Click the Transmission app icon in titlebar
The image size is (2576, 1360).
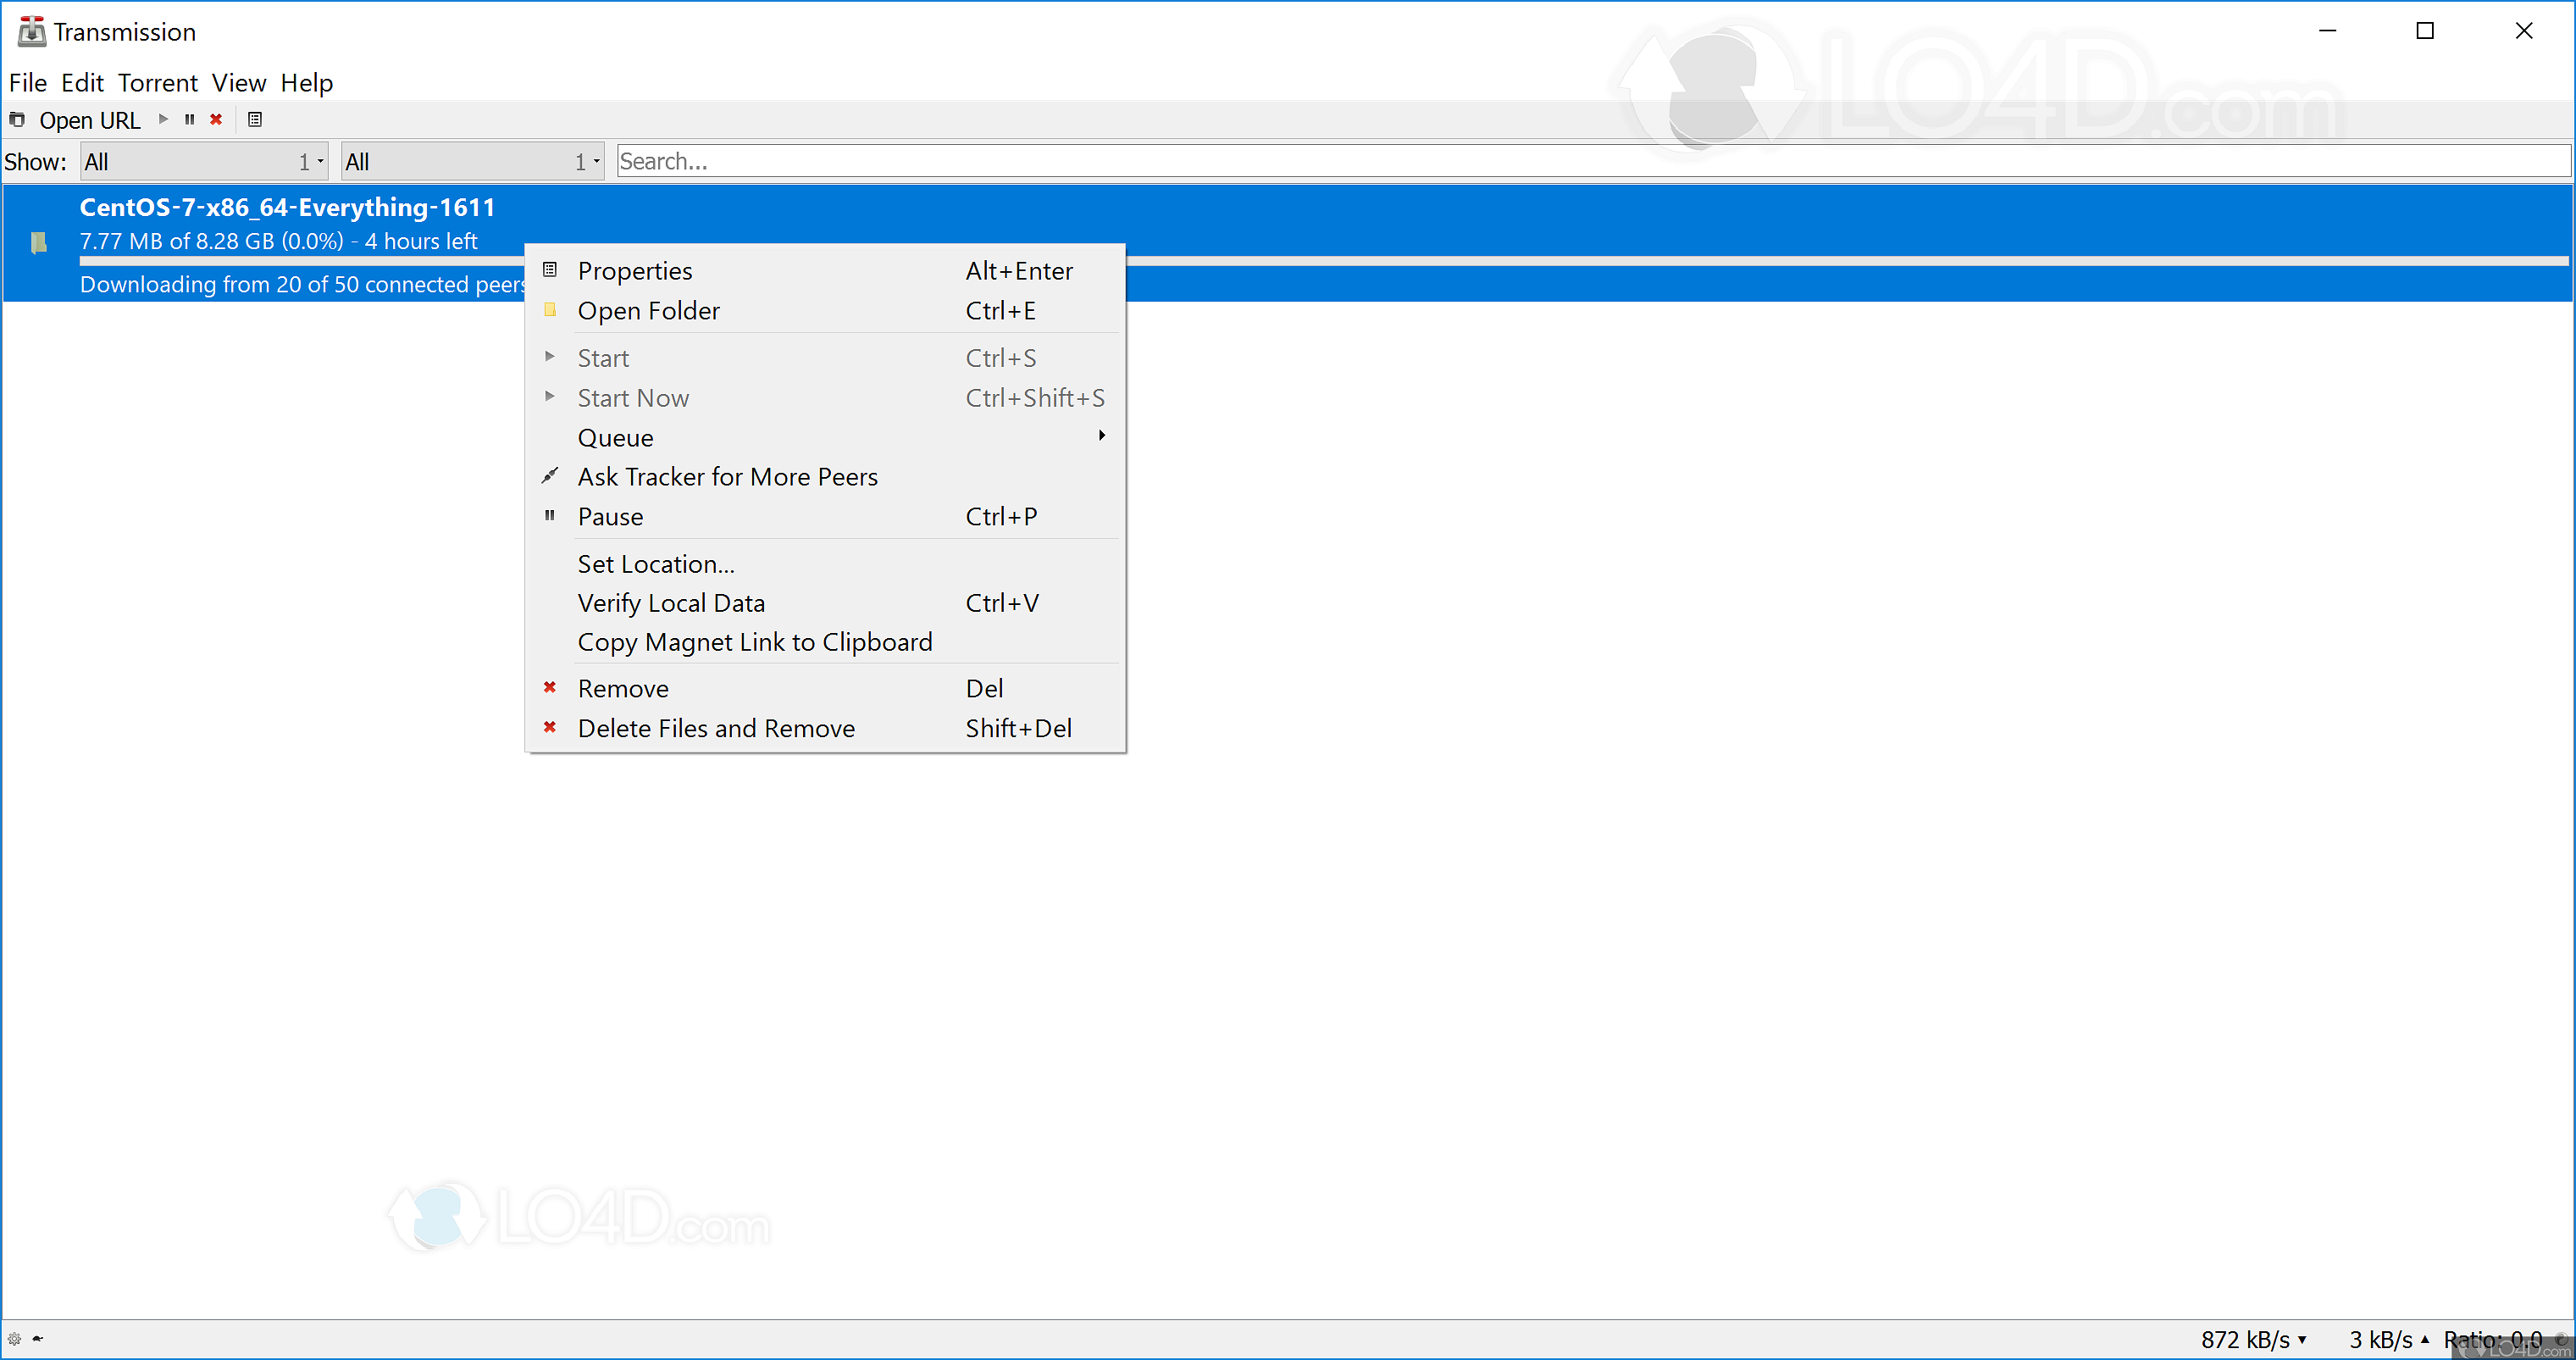point(29,32)
